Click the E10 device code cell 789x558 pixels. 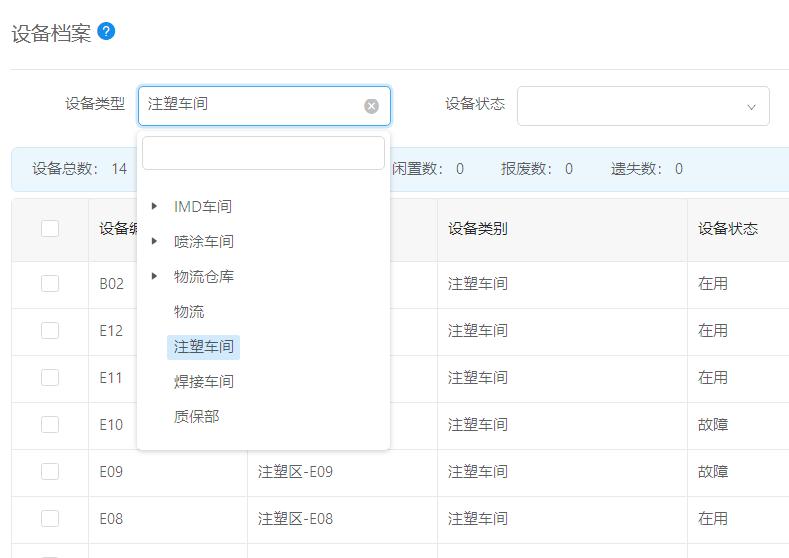click(111, 425)
